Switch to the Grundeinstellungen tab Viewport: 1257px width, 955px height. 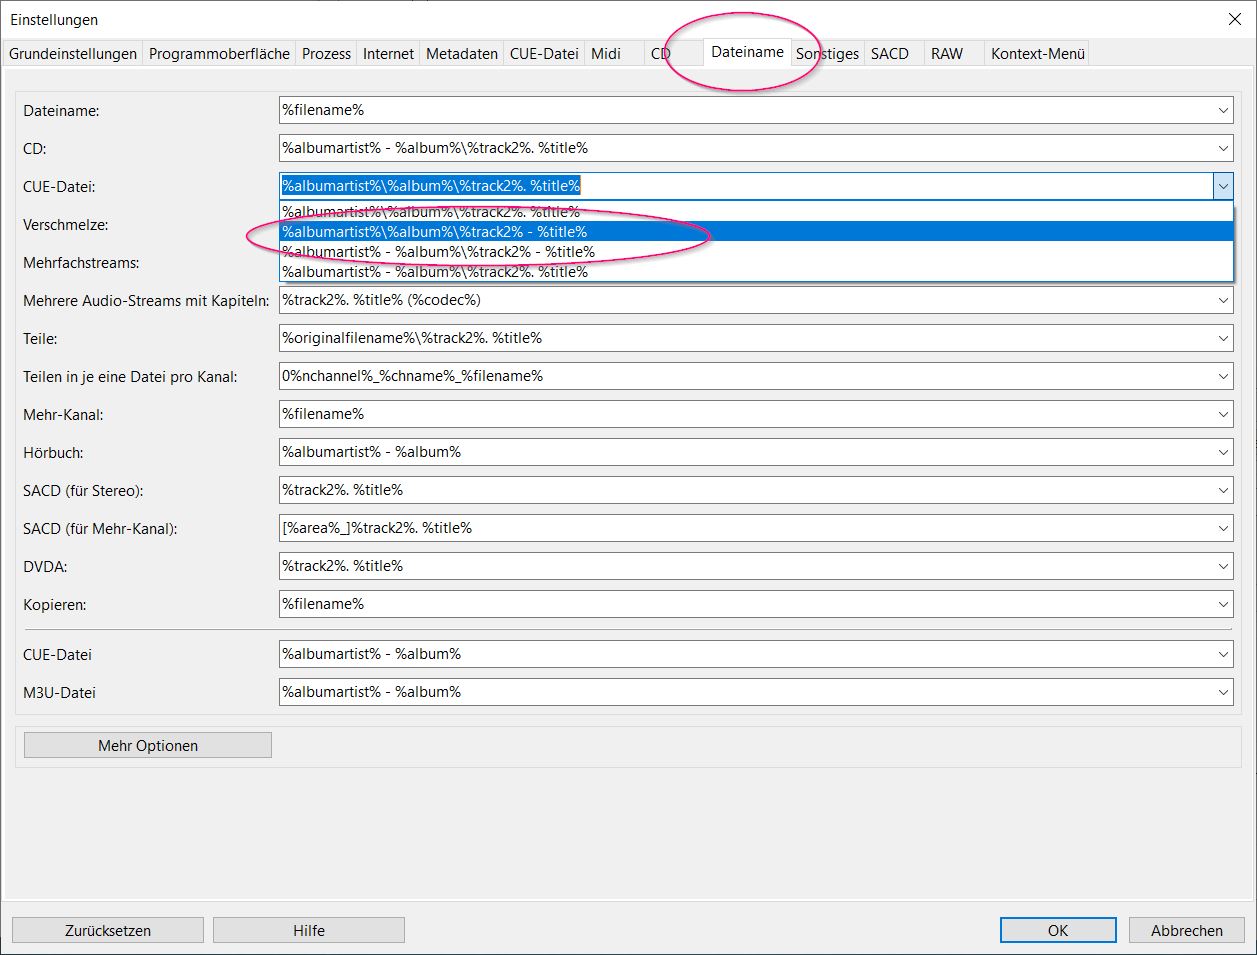pos(73,54)
